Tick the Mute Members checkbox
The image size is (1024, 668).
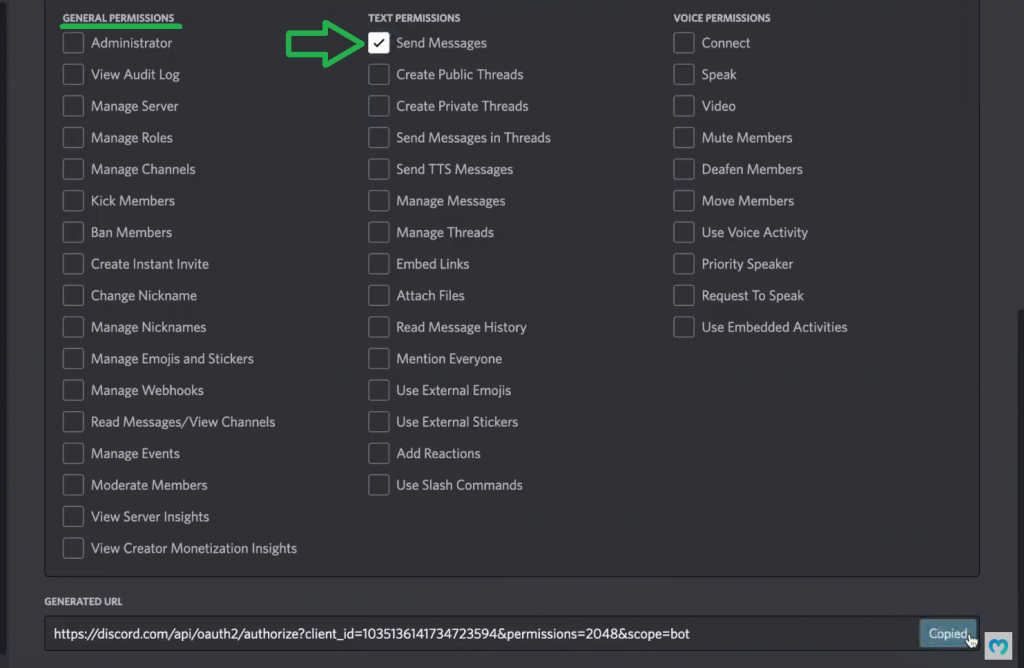coord(684,138)
